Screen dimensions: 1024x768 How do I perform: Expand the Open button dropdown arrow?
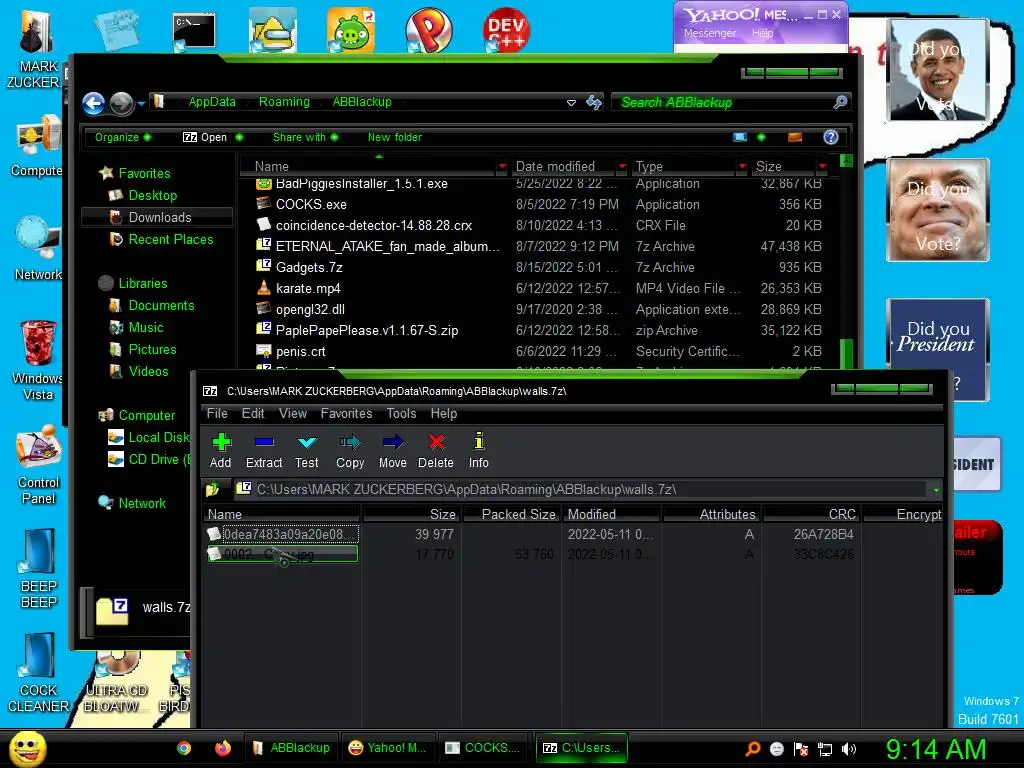click(x=240, y=137)
